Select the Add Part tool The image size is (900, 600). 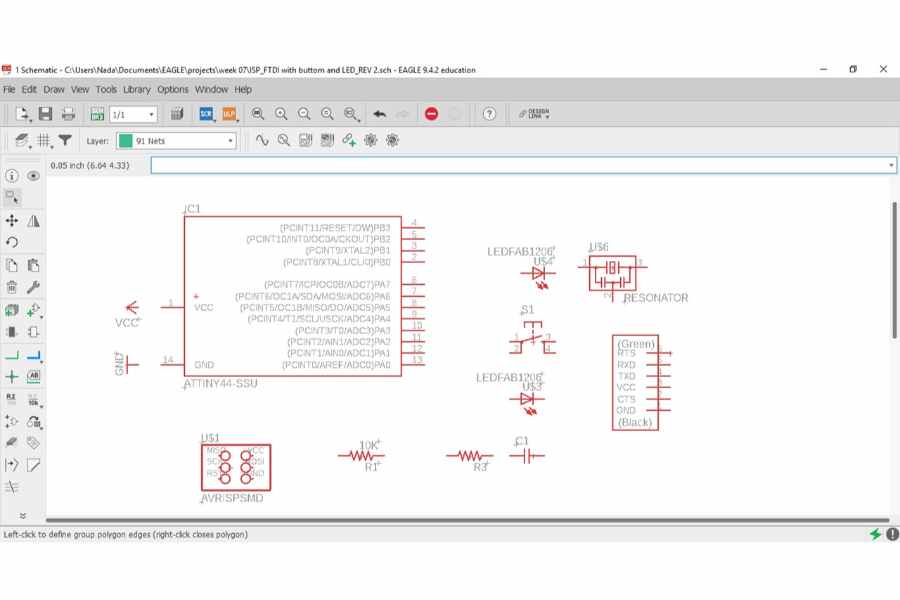click(11, 310)
